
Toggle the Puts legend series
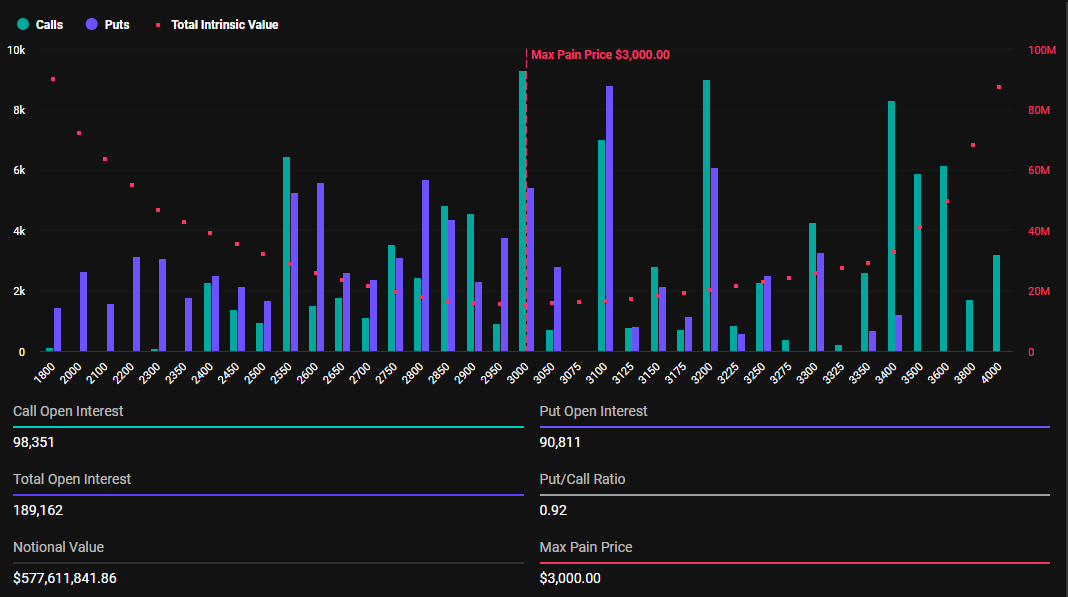point(108,25)
